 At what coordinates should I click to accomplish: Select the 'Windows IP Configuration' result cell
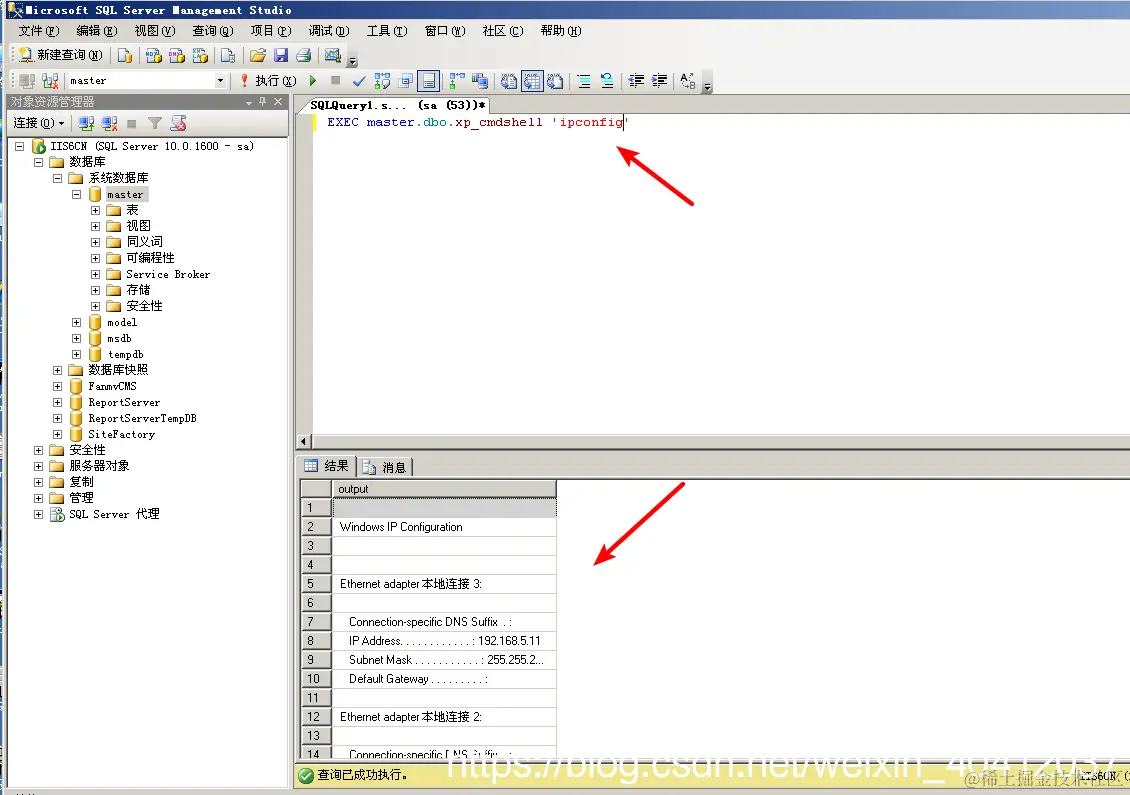[444, 527]
